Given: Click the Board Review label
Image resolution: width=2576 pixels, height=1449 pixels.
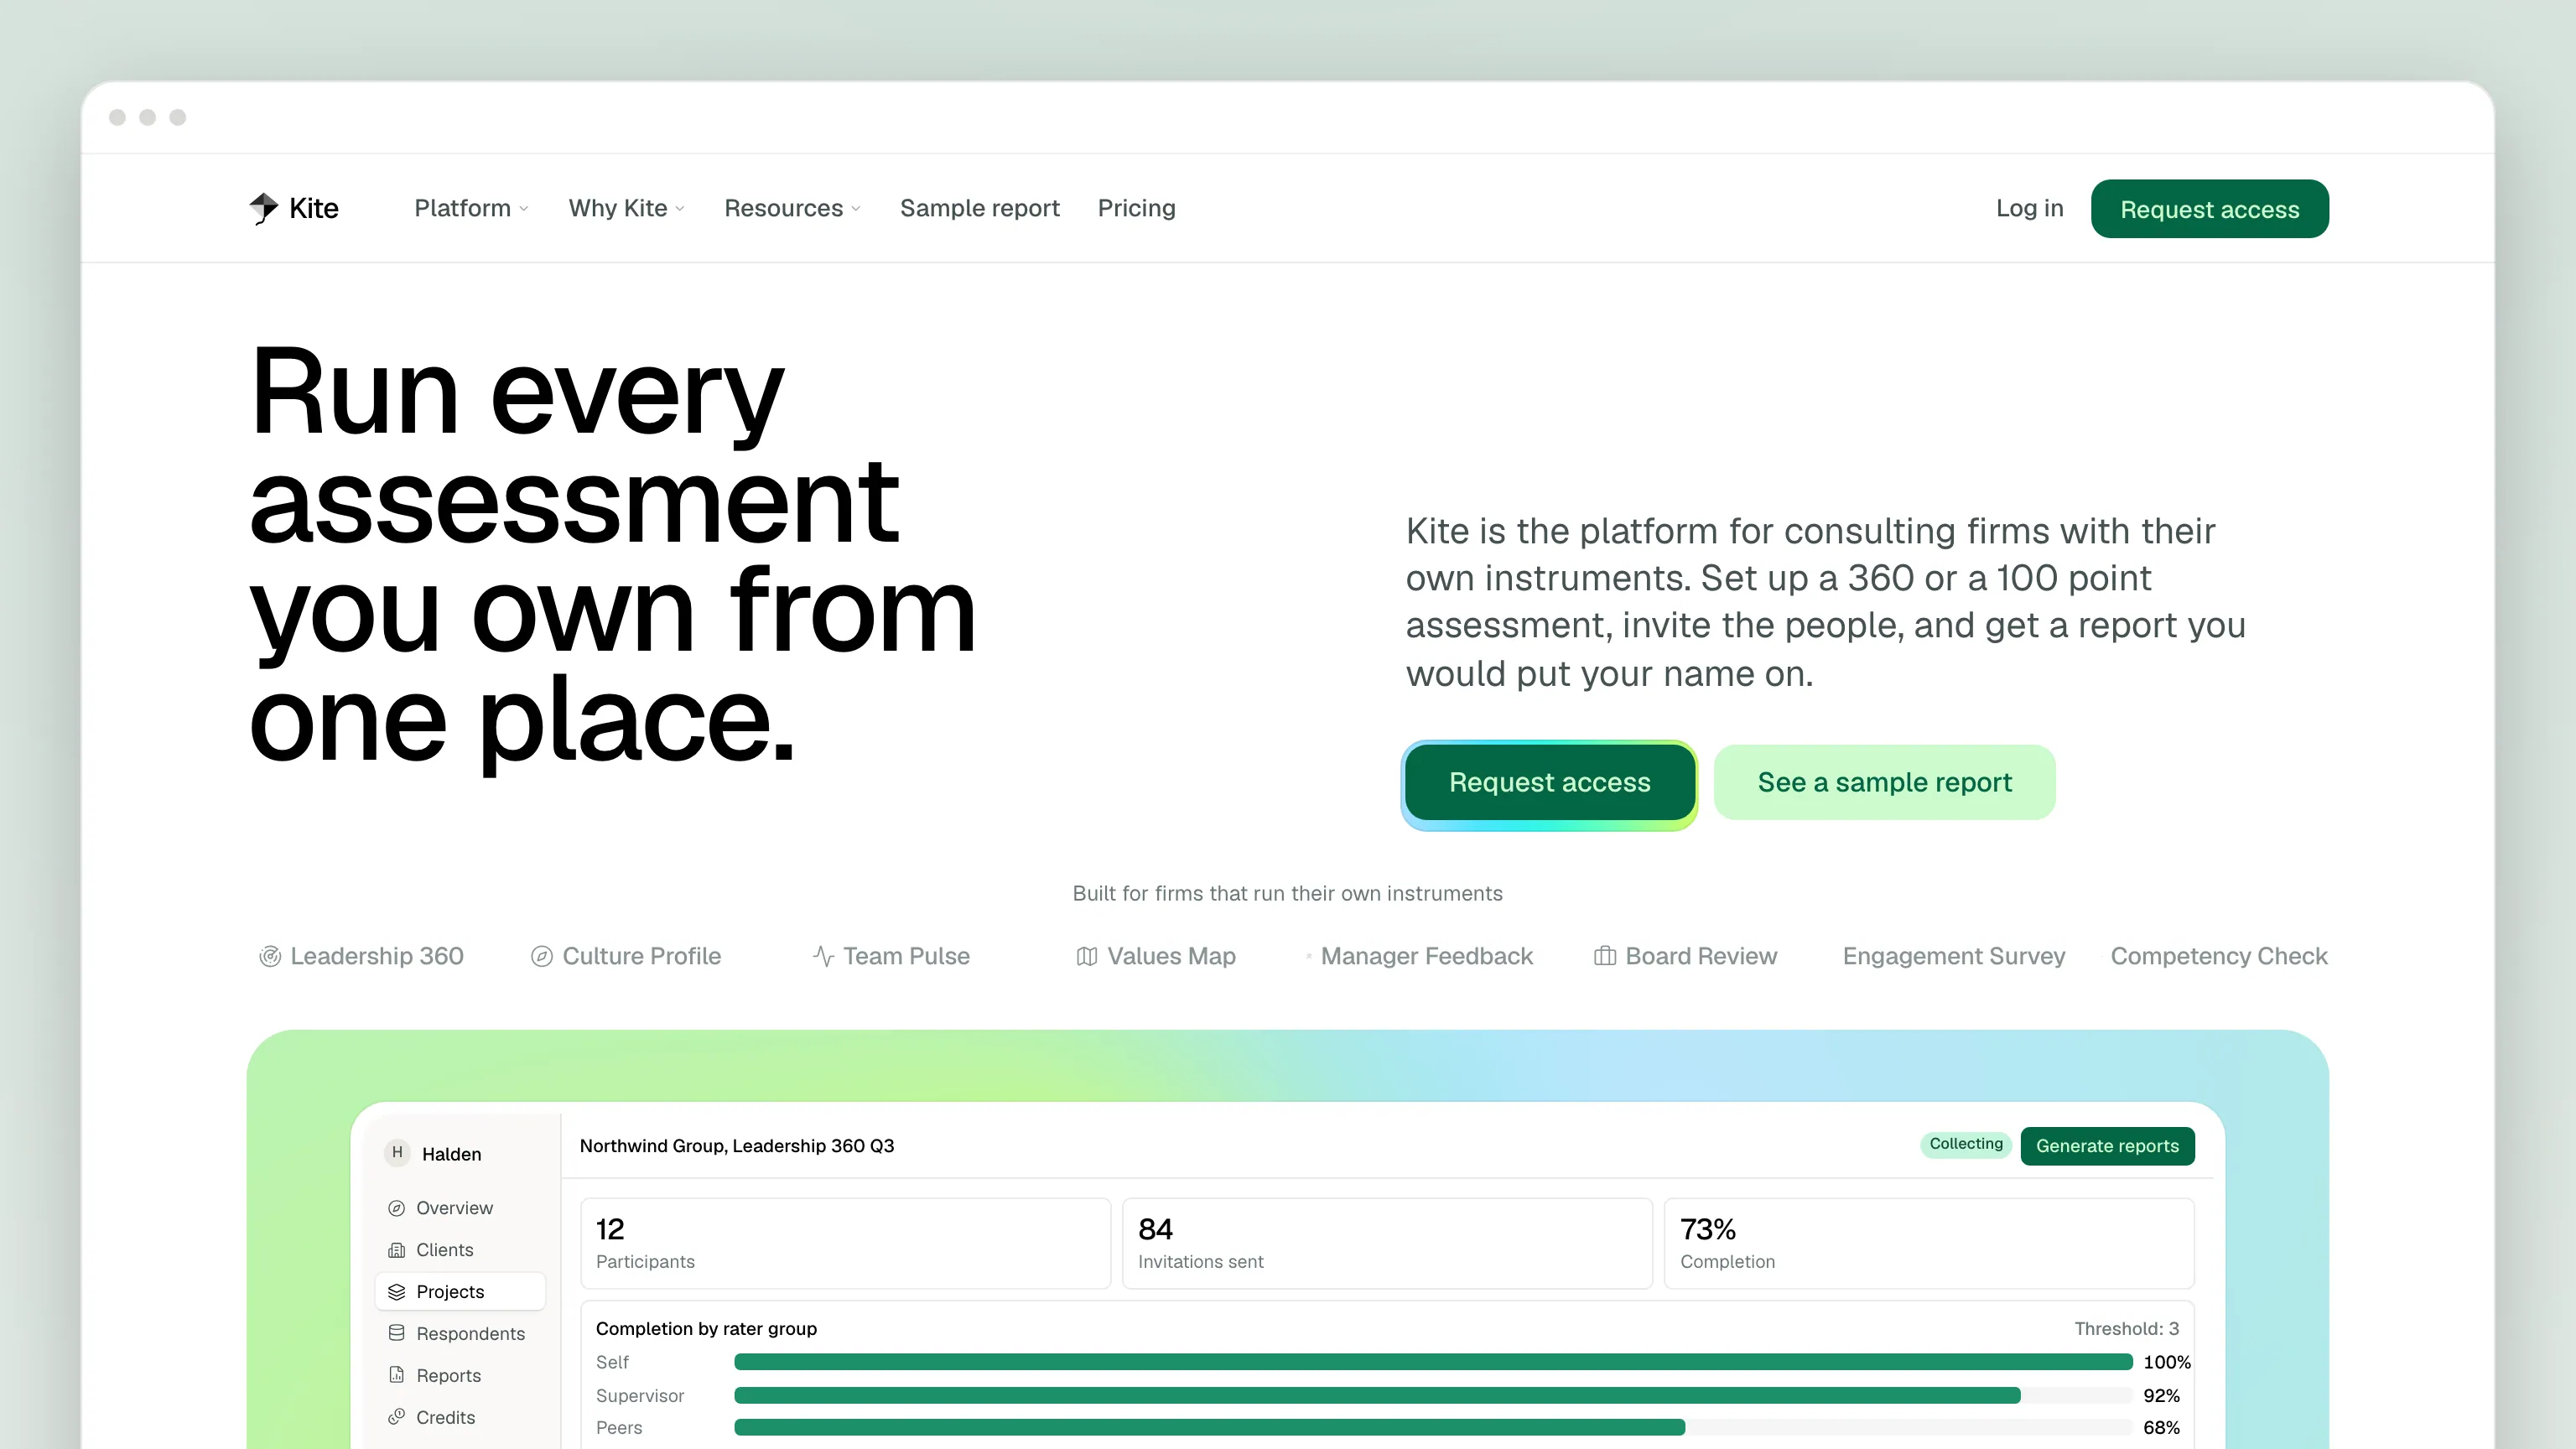Looking at the screenshot, I should 1701,956.
